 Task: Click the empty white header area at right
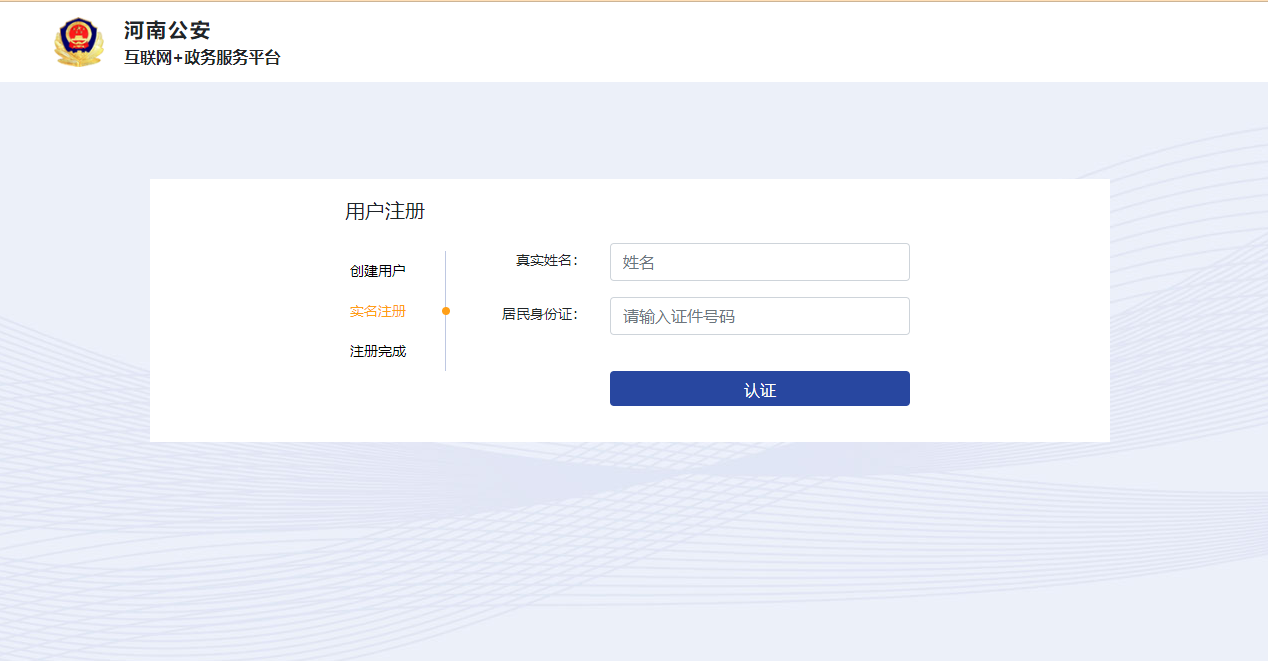[x=800, y=42]
